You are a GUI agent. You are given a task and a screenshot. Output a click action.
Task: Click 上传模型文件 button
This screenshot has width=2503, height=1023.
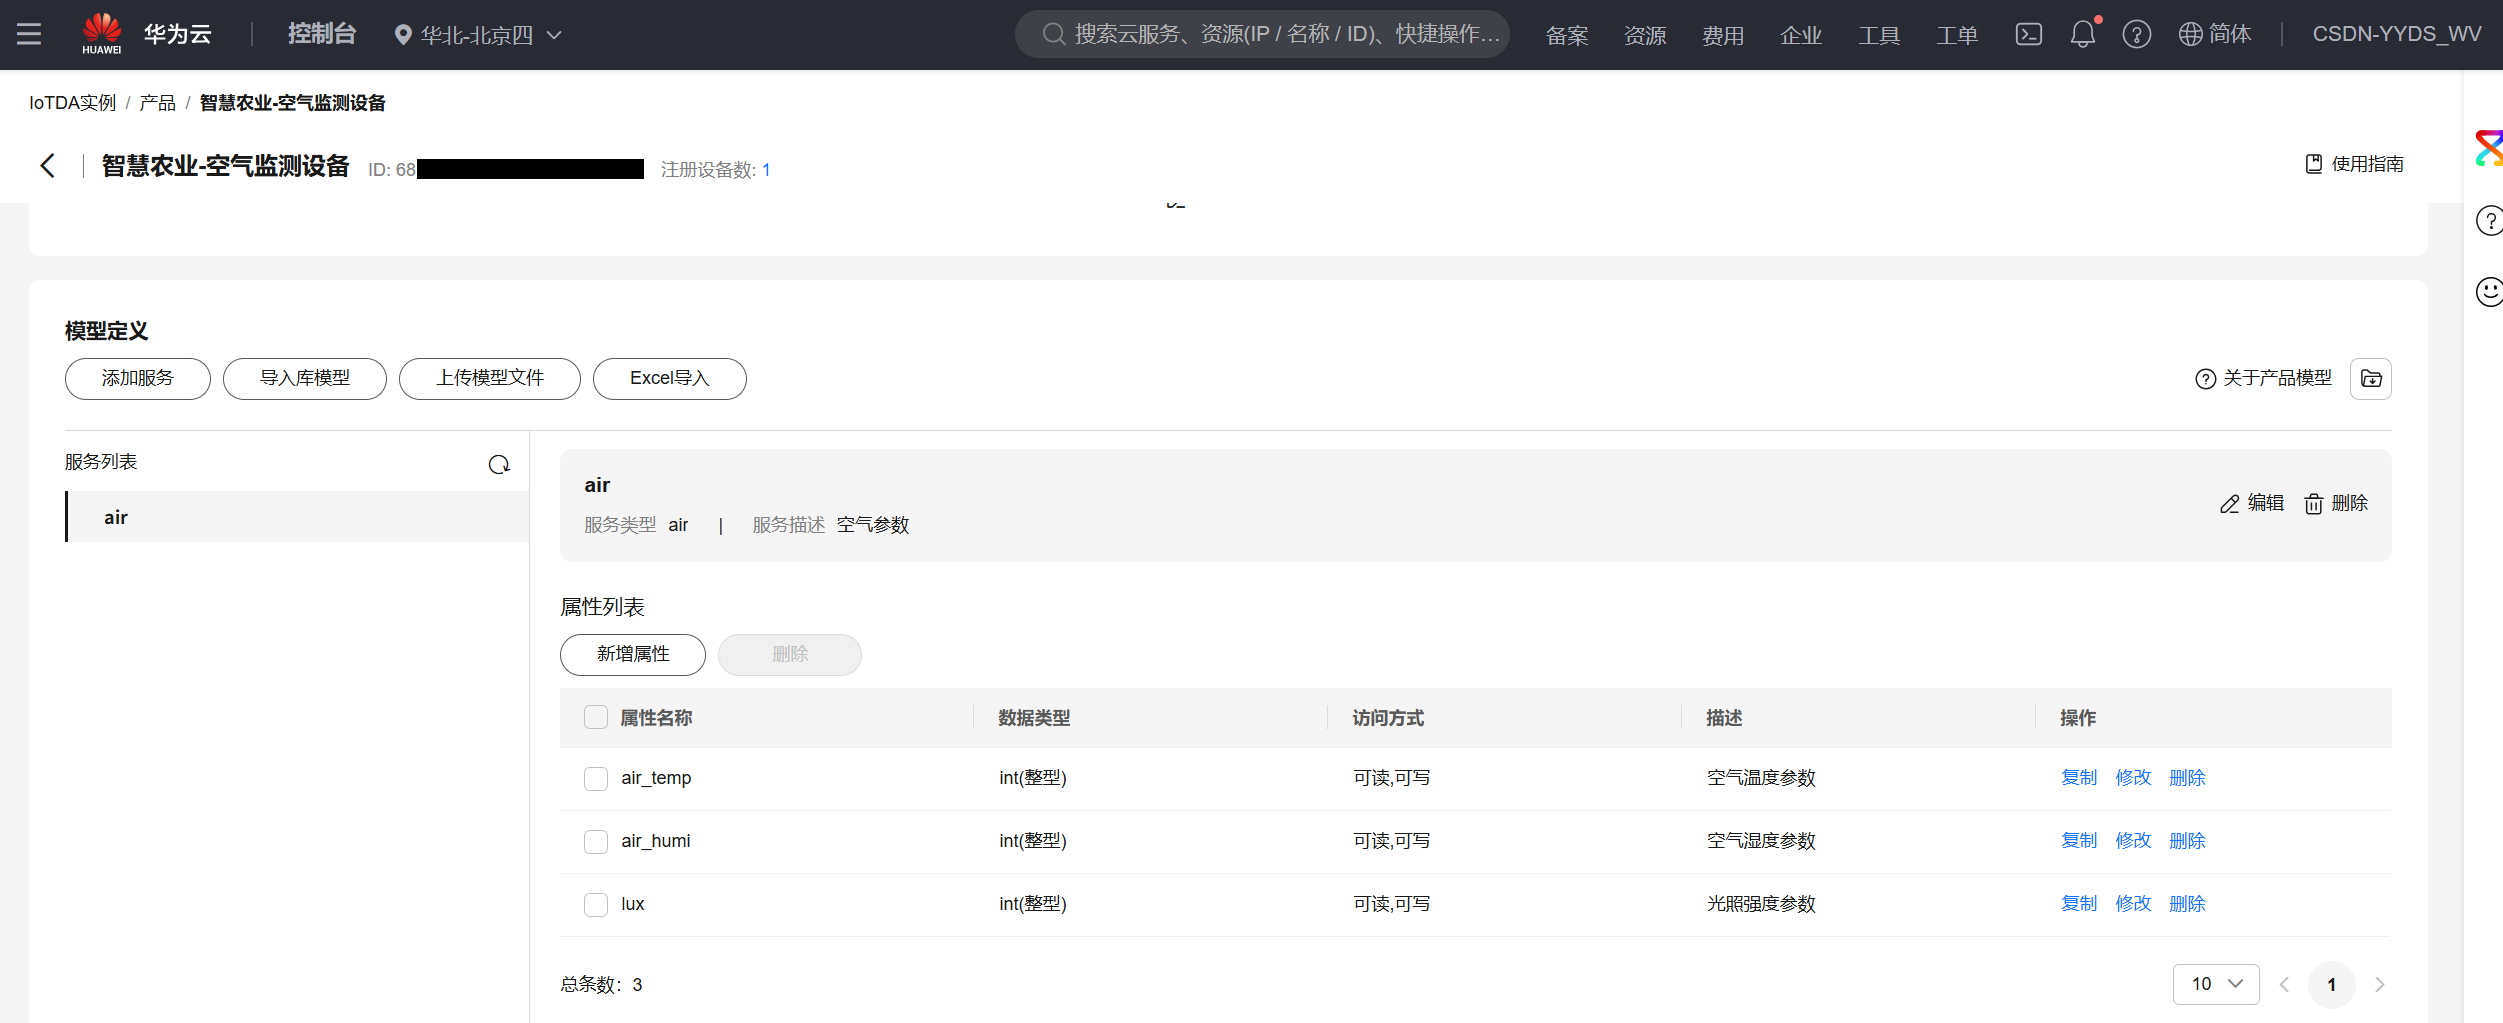490,378
